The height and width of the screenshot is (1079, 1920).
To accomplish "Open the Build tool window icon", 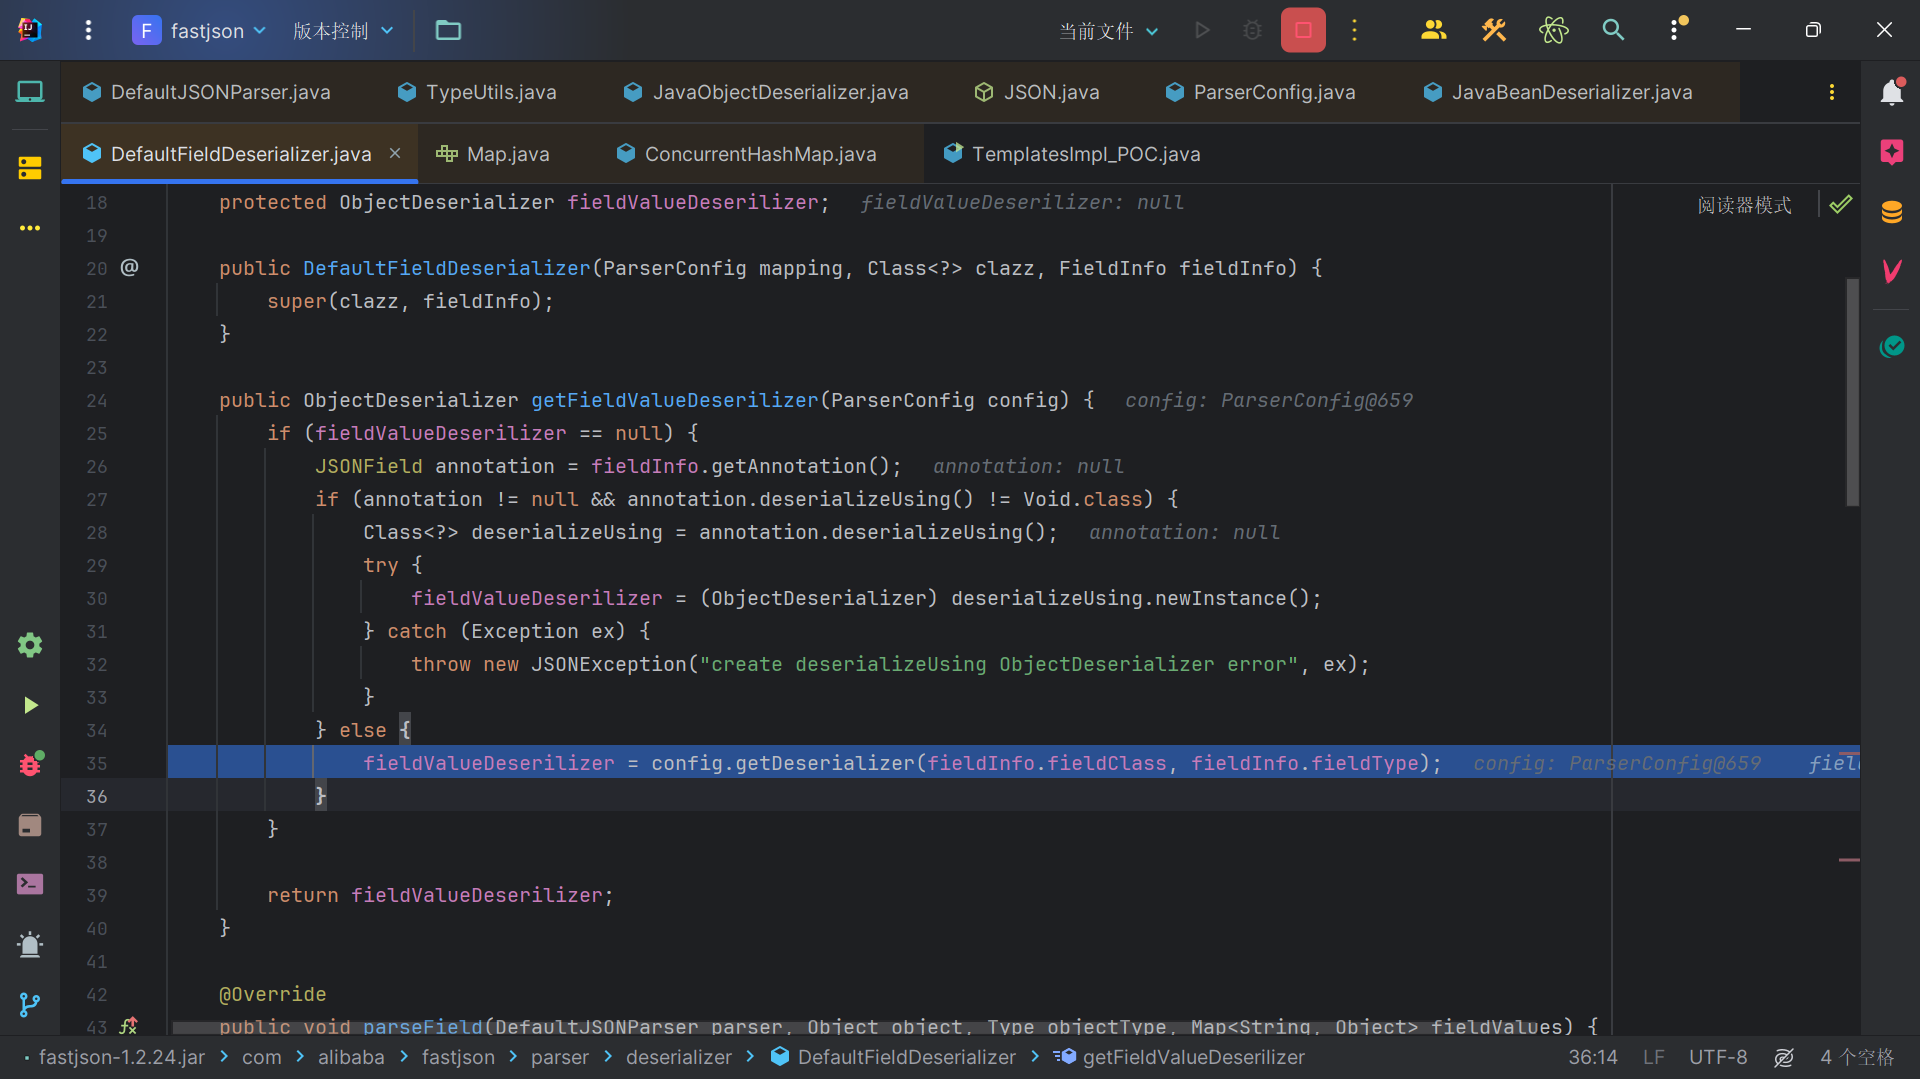I will click(x=30, y=825).
